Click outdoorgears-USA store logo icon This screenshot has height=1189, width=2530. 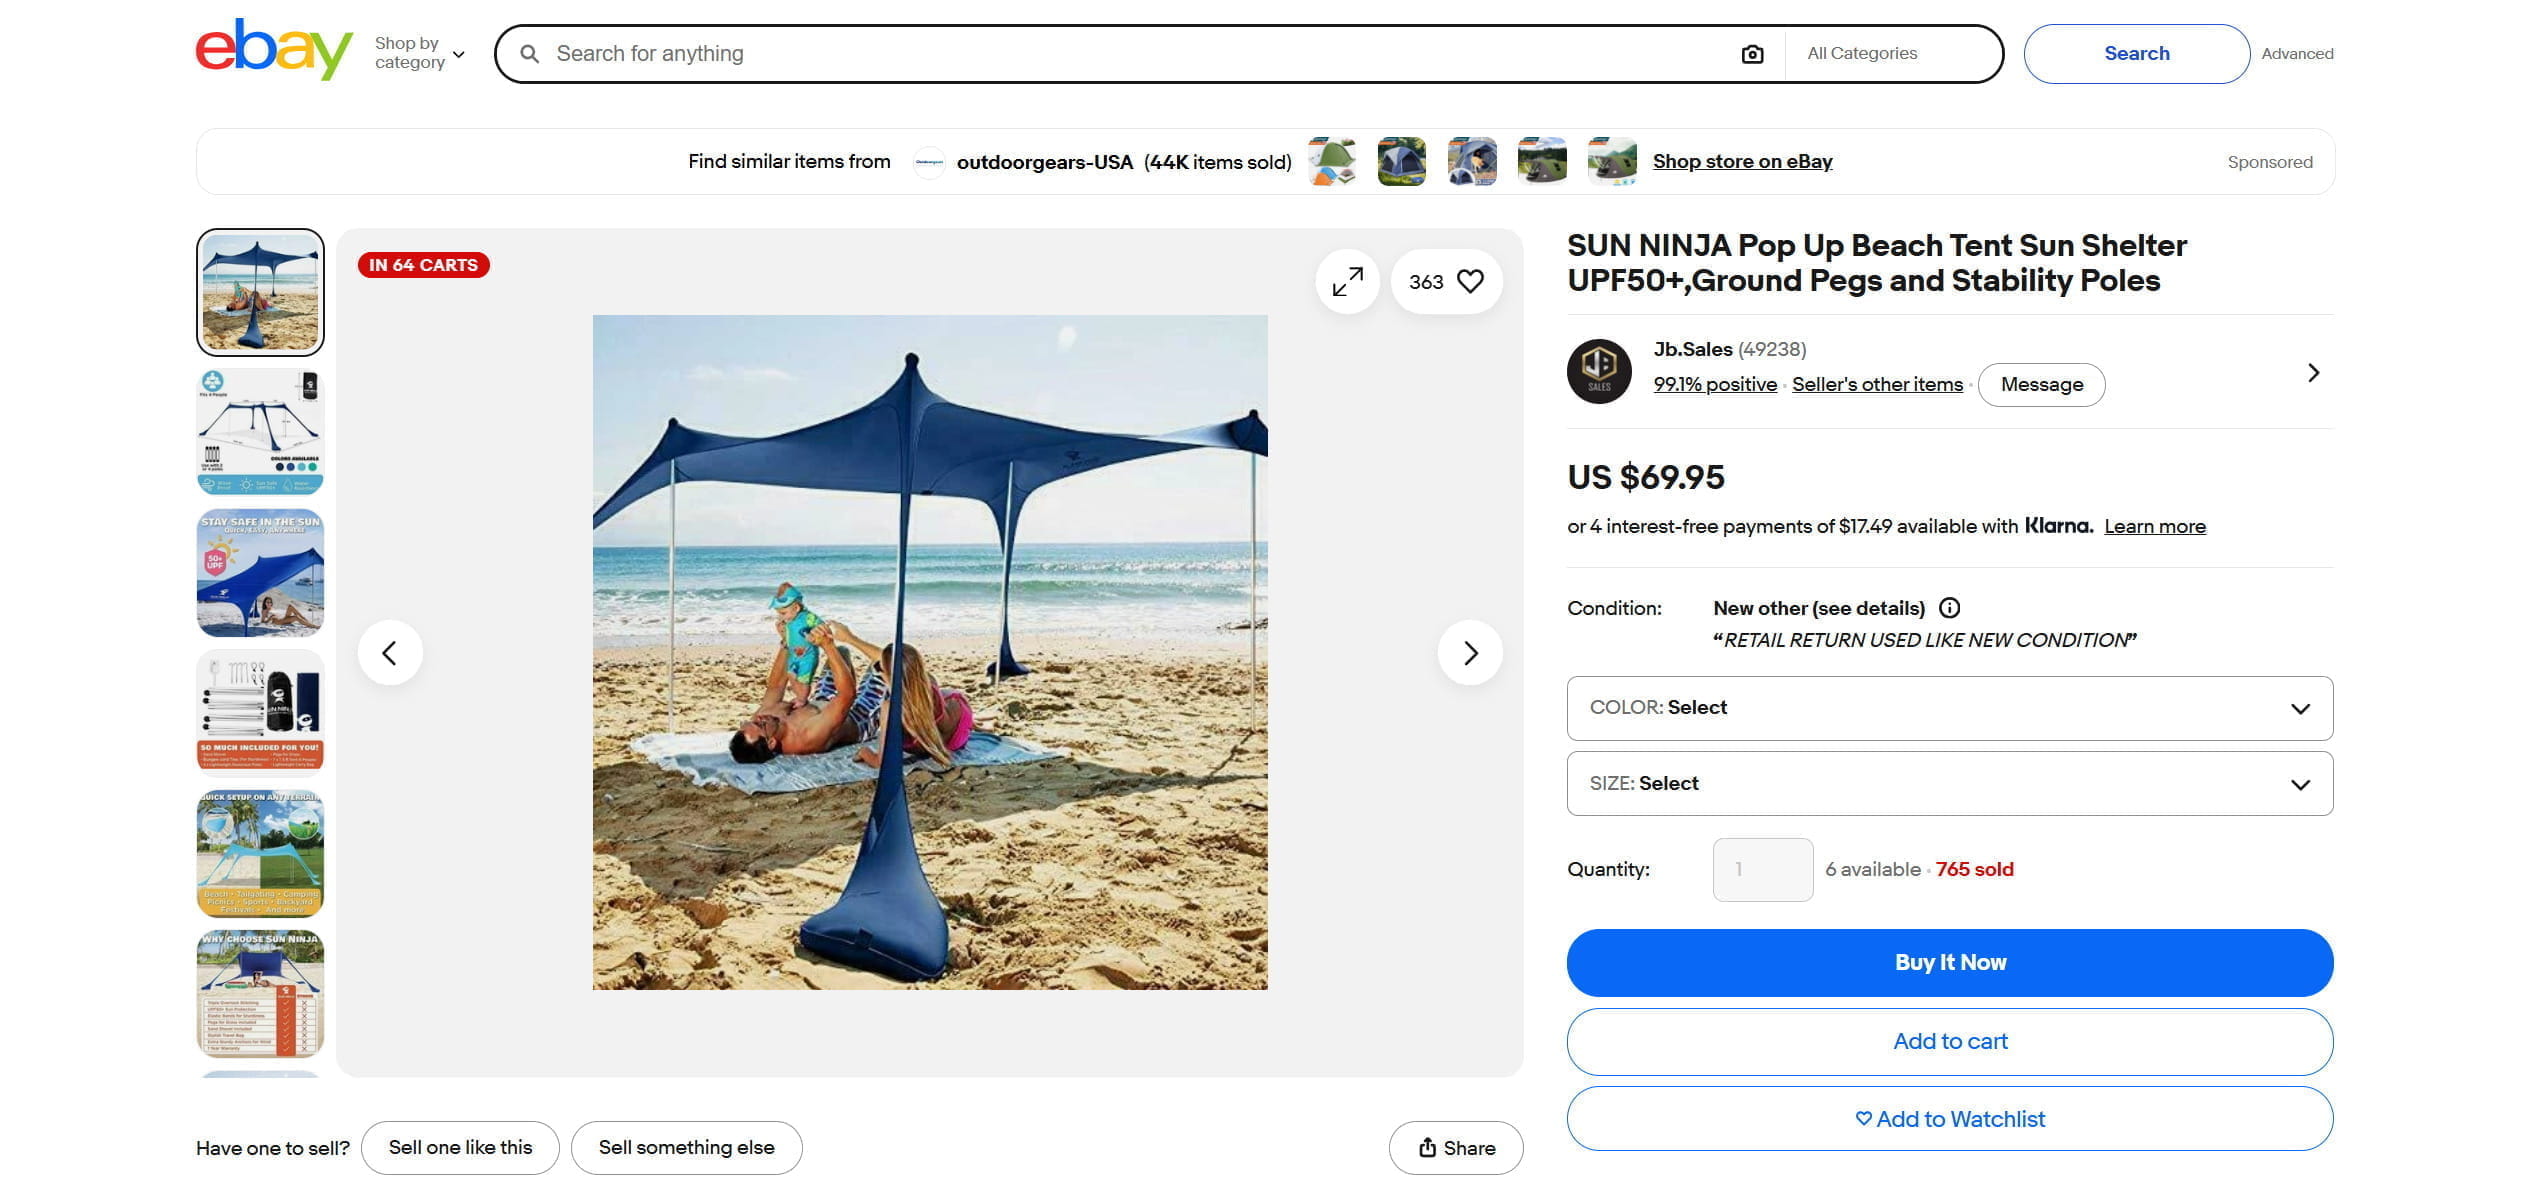[x=929, y=162]
